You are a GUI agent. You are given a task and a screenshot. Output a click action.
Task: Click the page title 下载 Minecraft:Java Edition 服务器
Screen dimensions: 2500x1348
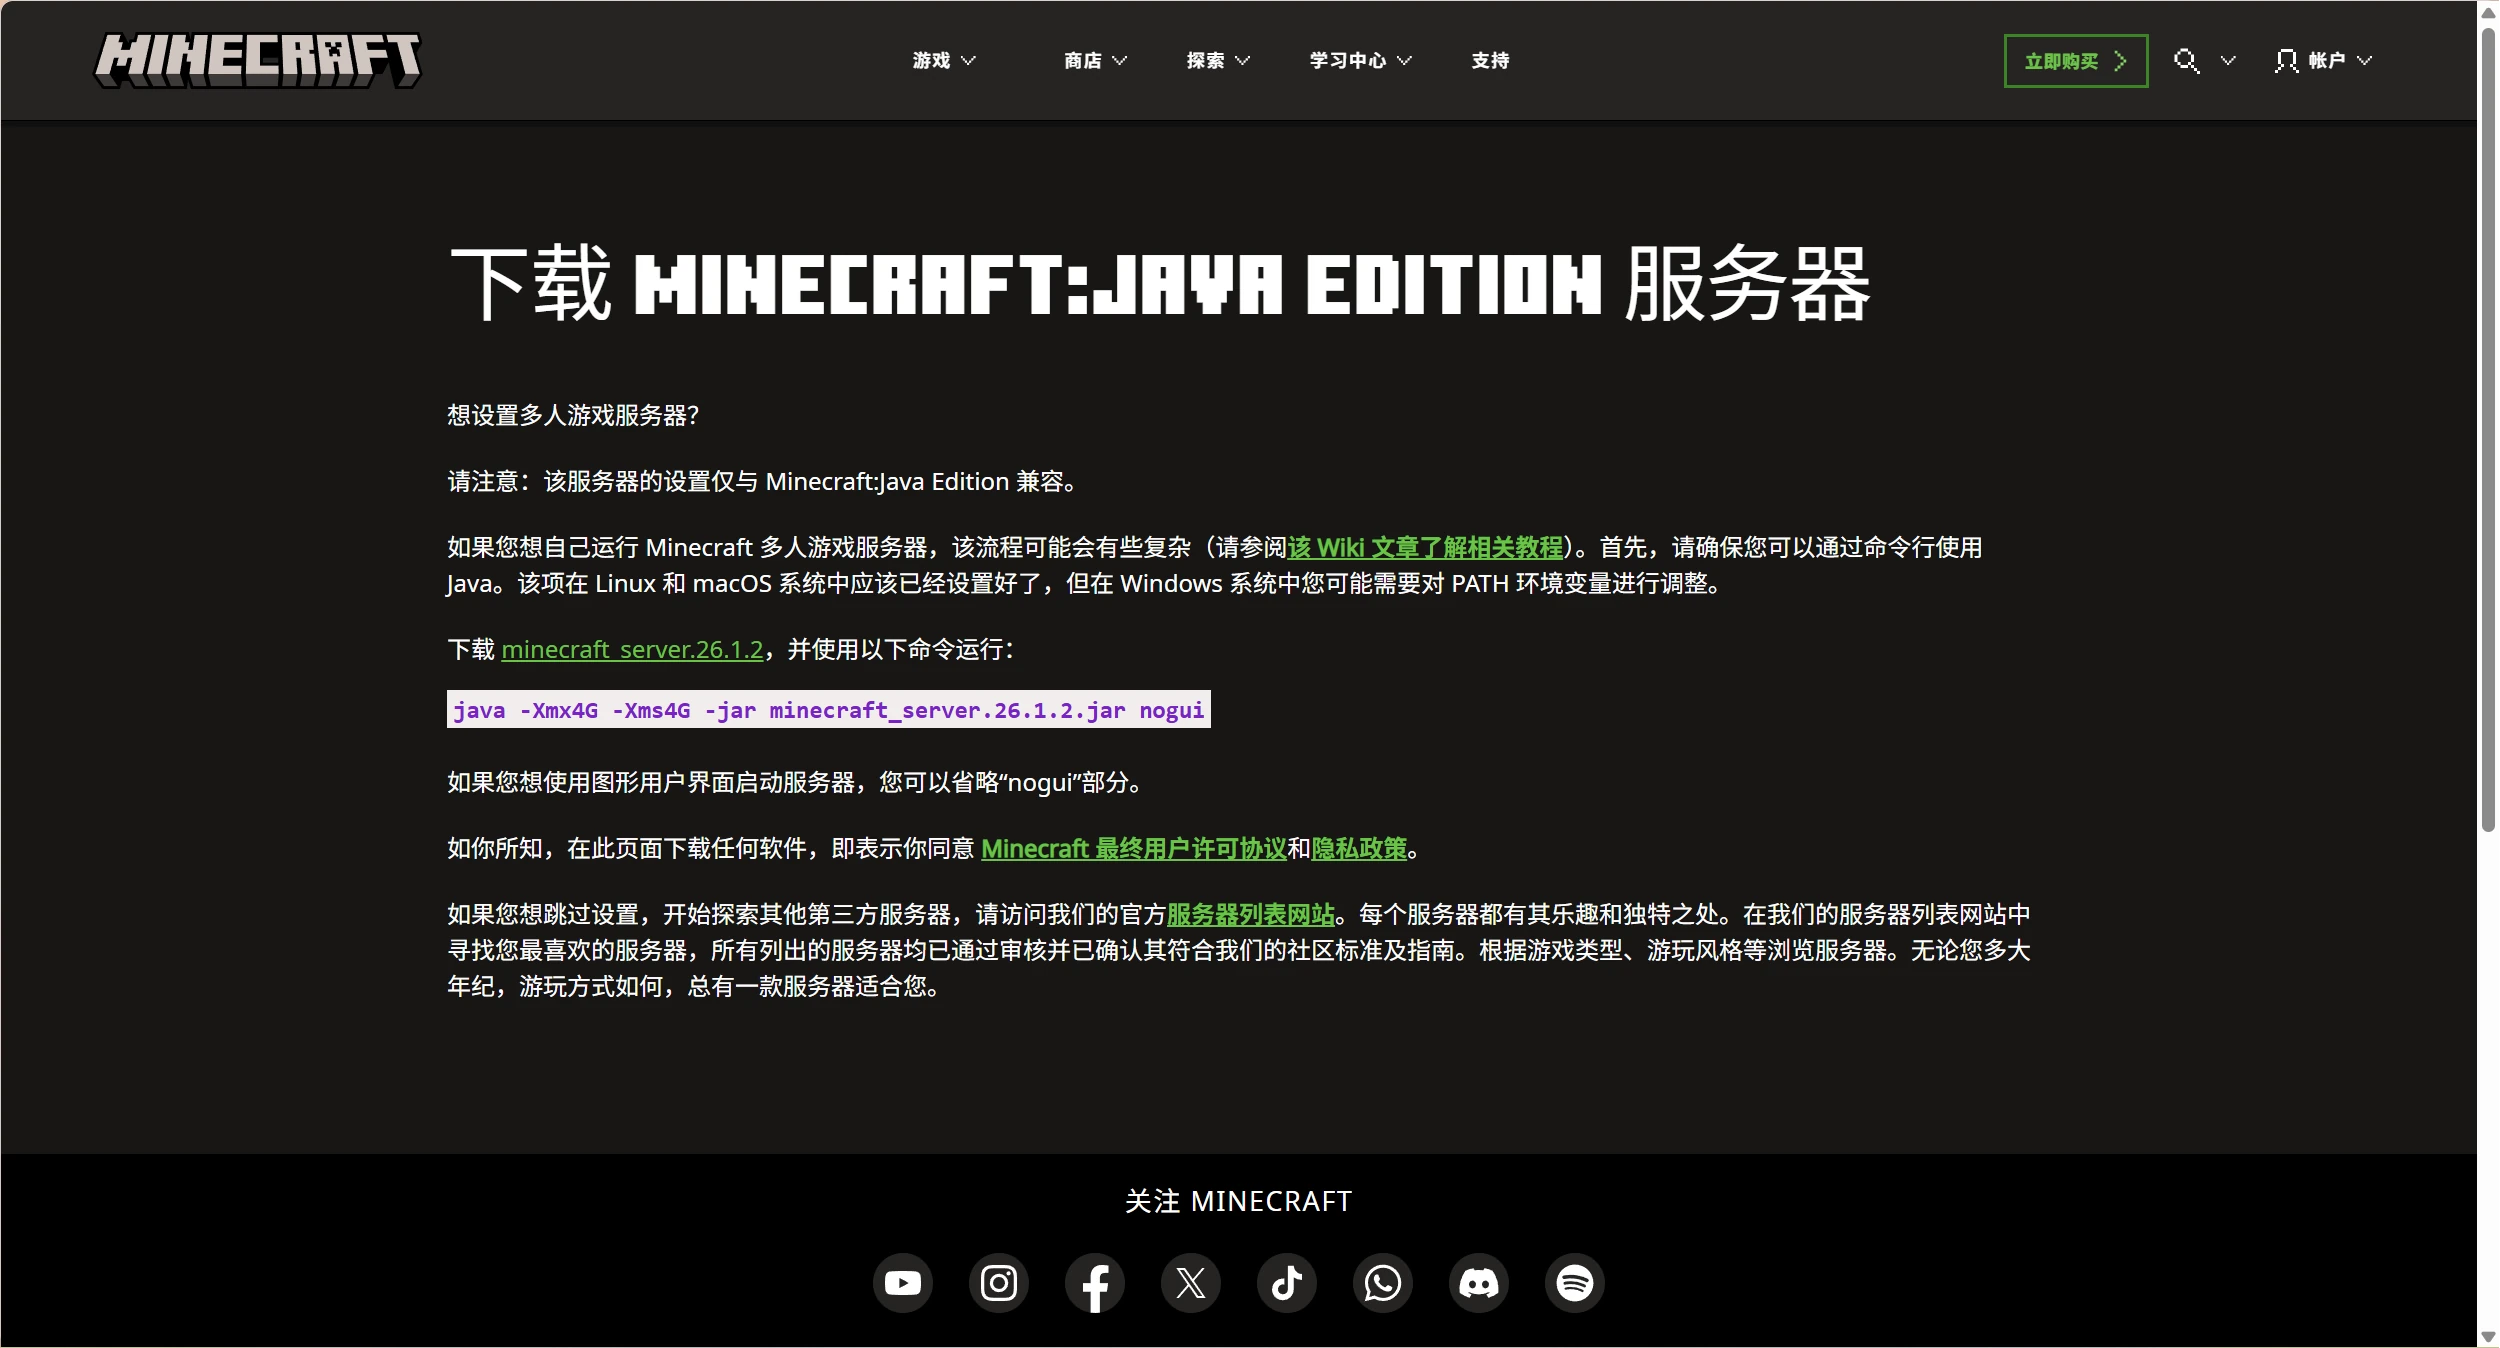[1160, 284]
